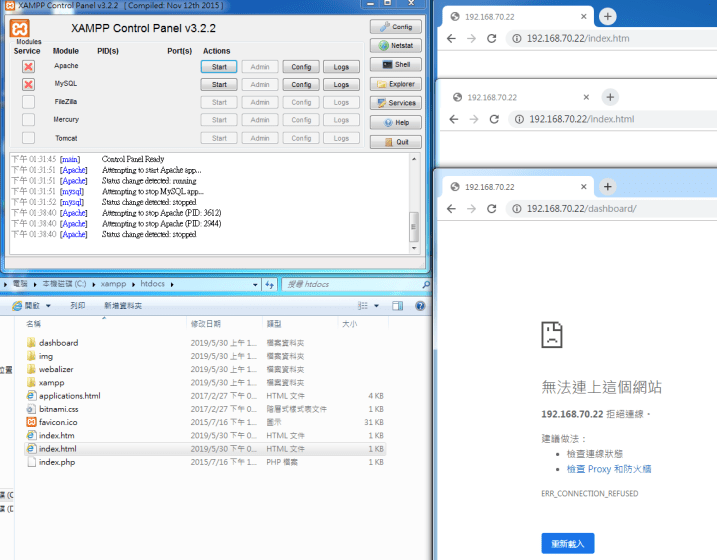717x560 pixels.
Task: Expand the address bar history dropdown in Explorer
Action: tap(257, 285)
